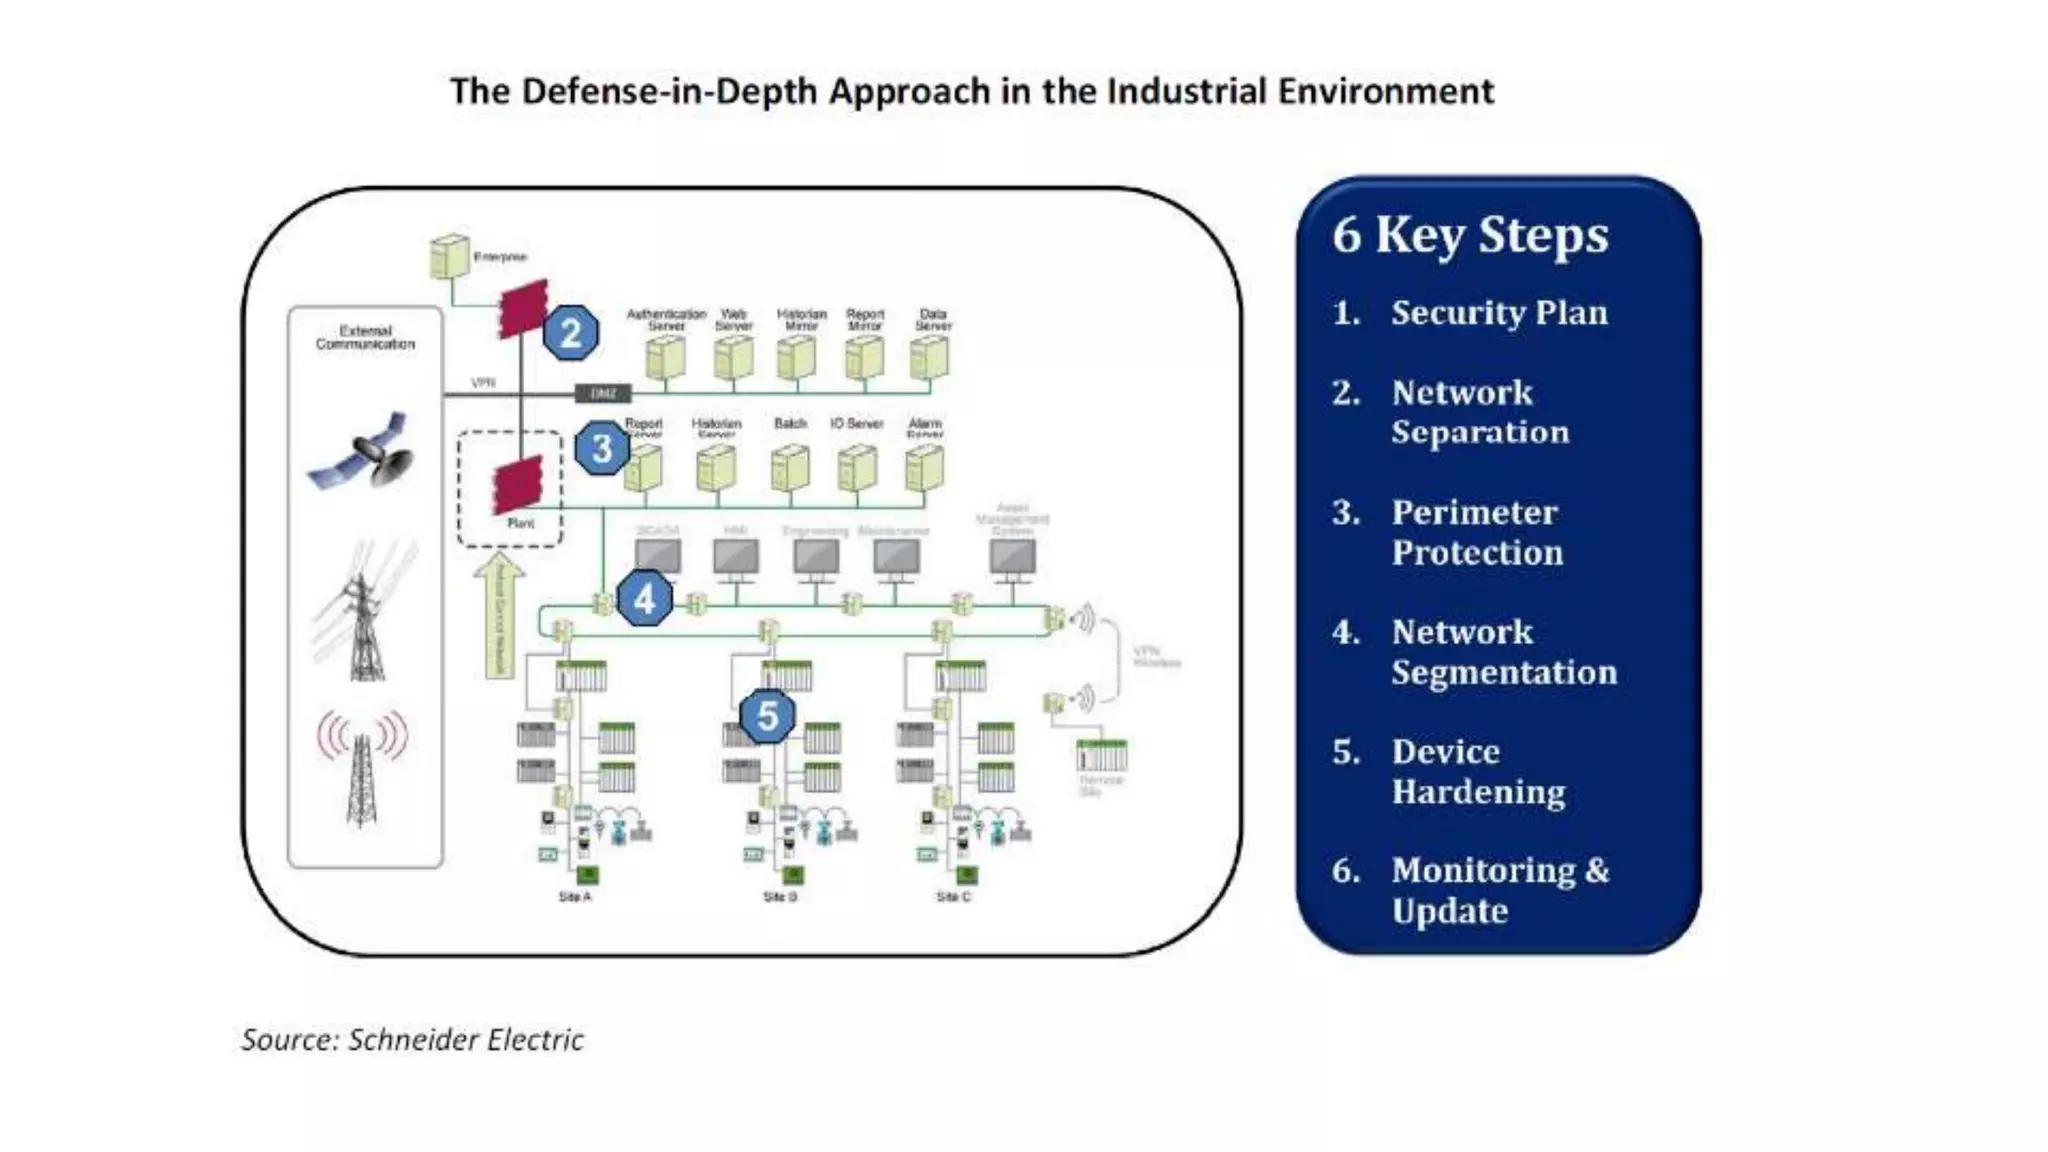Click the red Plant firewall icon

pos(518,484)
